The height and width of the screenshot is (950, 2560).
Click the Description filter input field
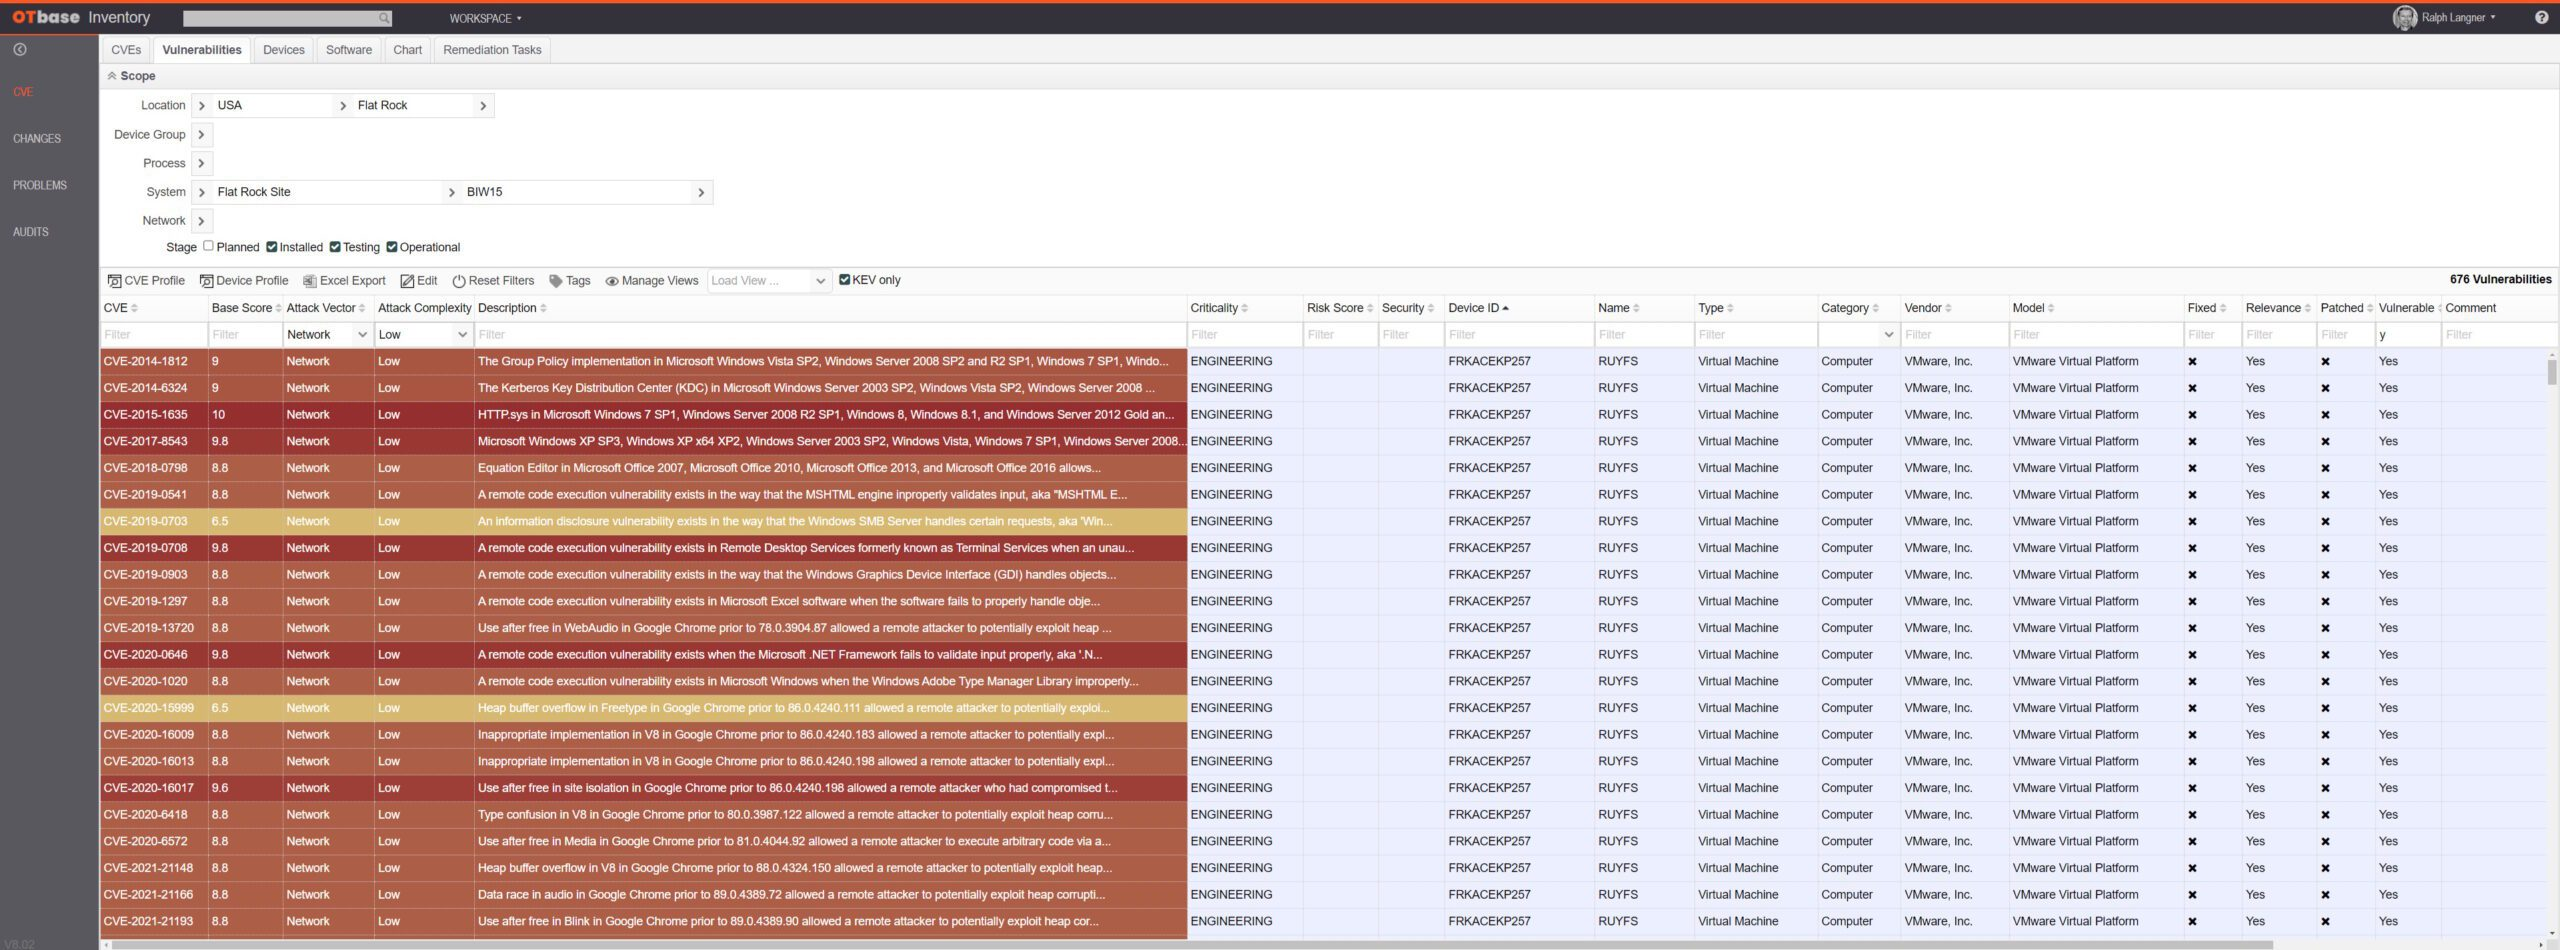[x=828, y=335]
